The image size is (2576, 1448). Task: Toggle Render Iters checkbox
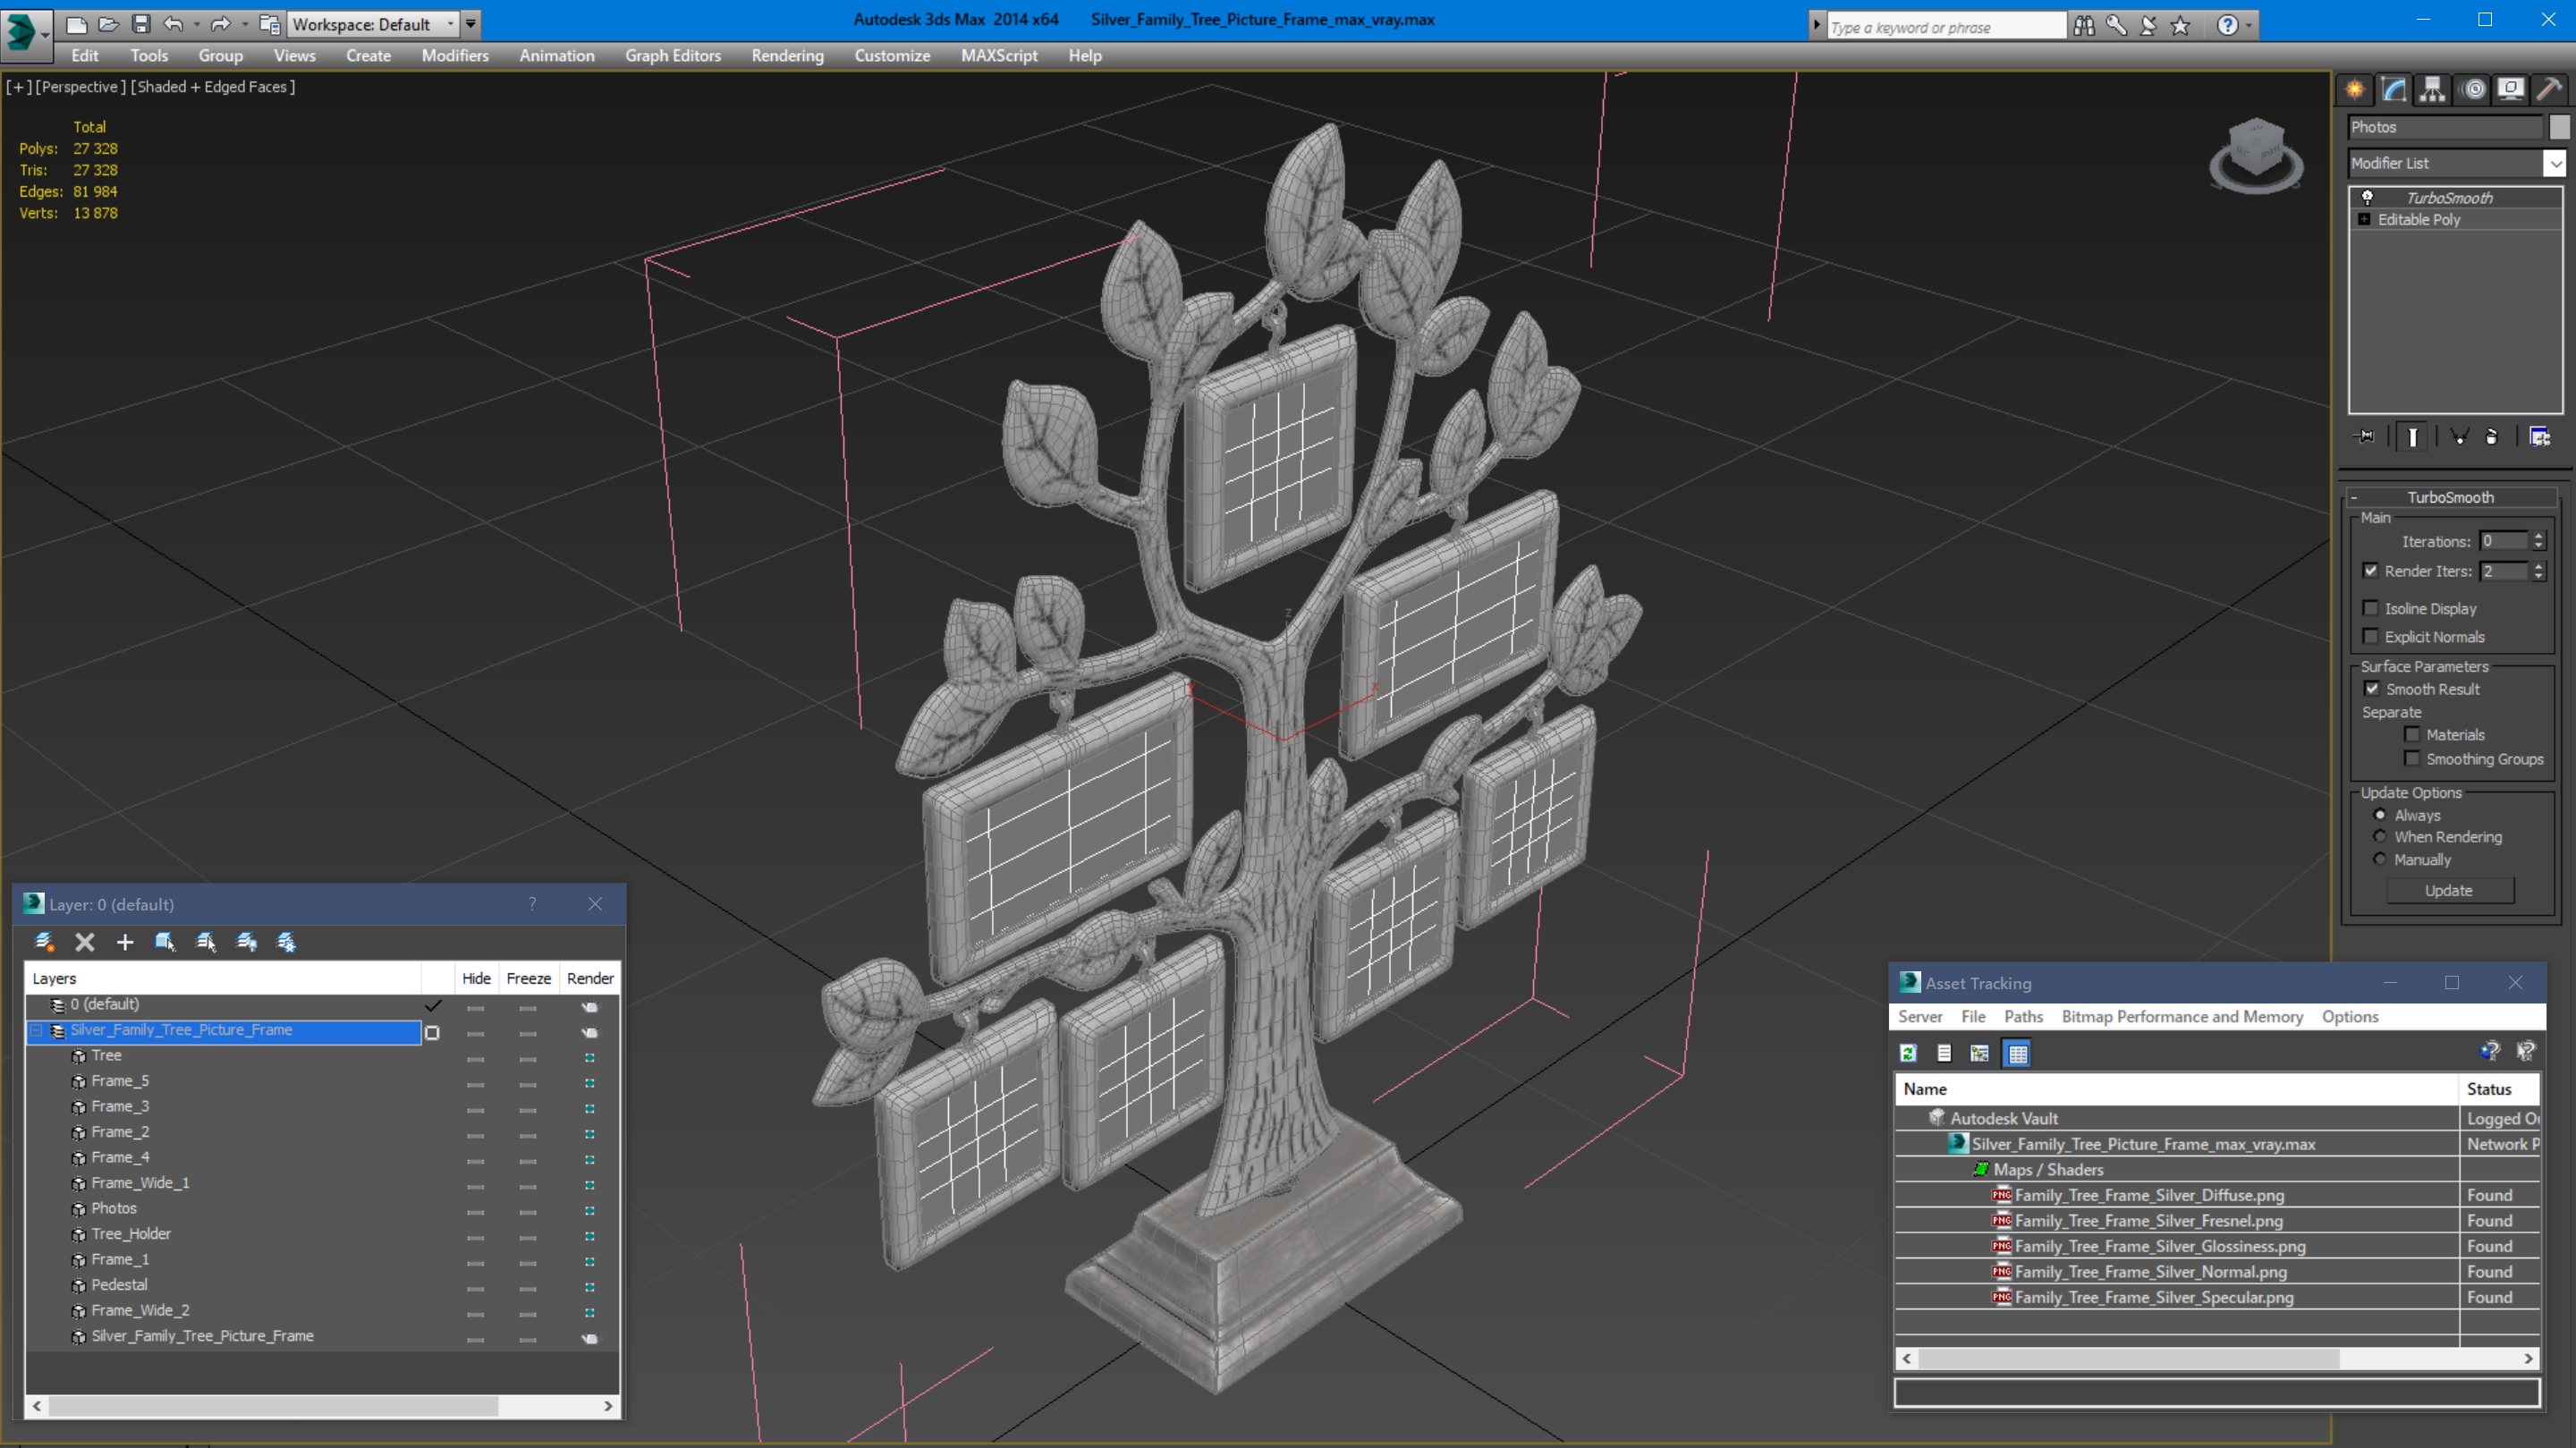pos(2370,571)
